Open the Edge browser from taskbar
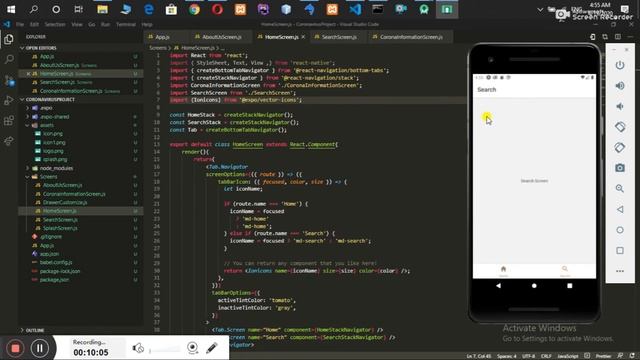 [x=149, y=9]
